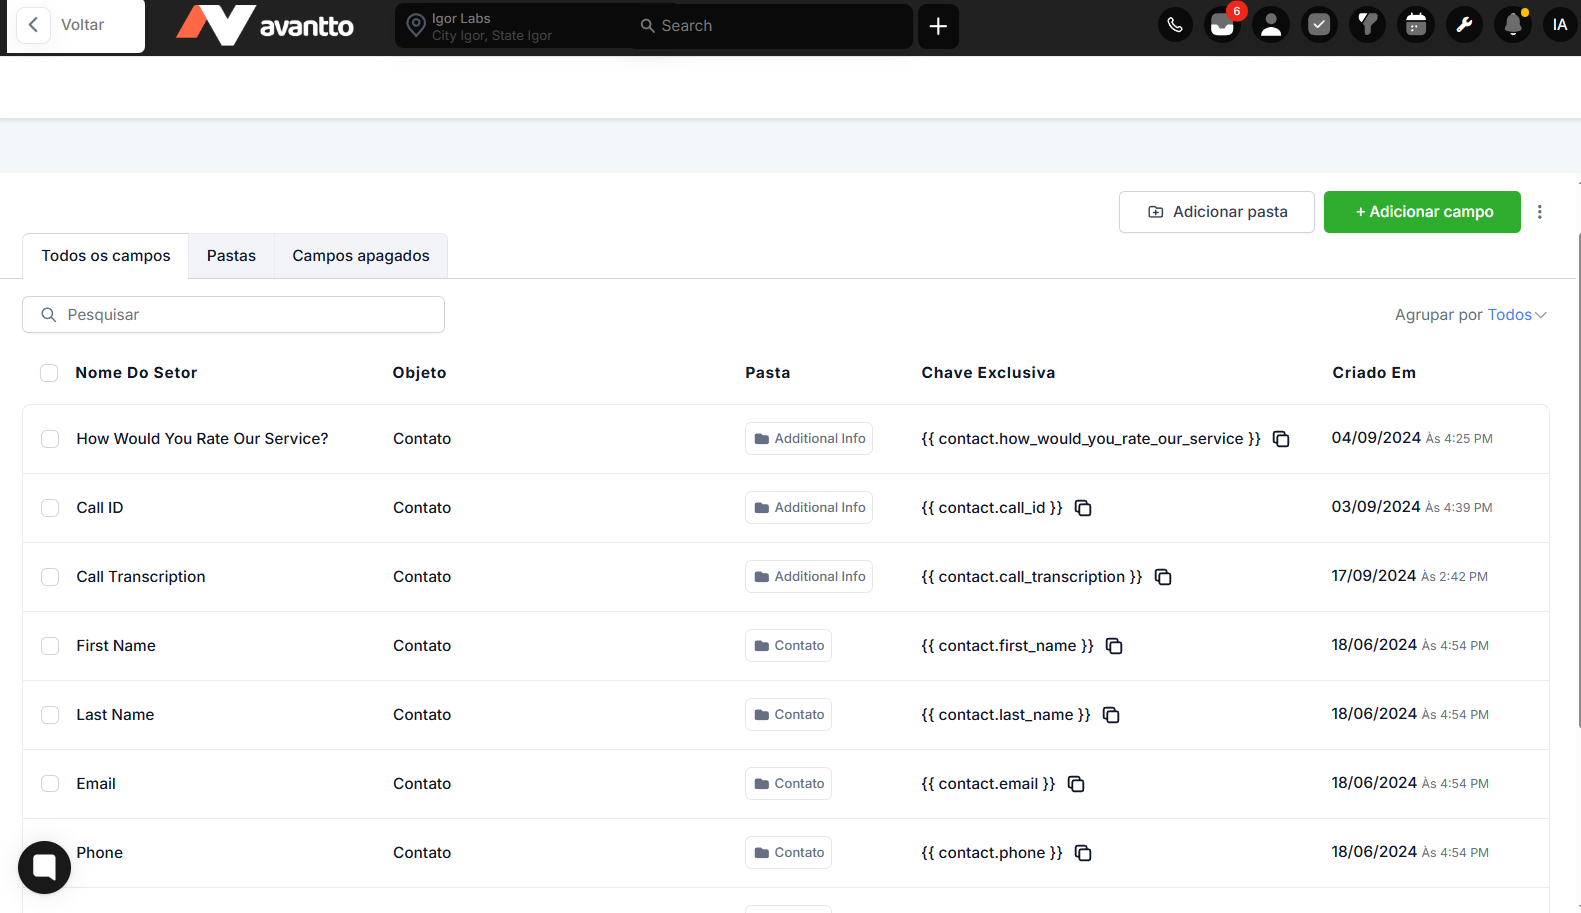This screenshot has width=1581, height=913.
Task: Check the Email row checkbox
Action: click(50, 784)
